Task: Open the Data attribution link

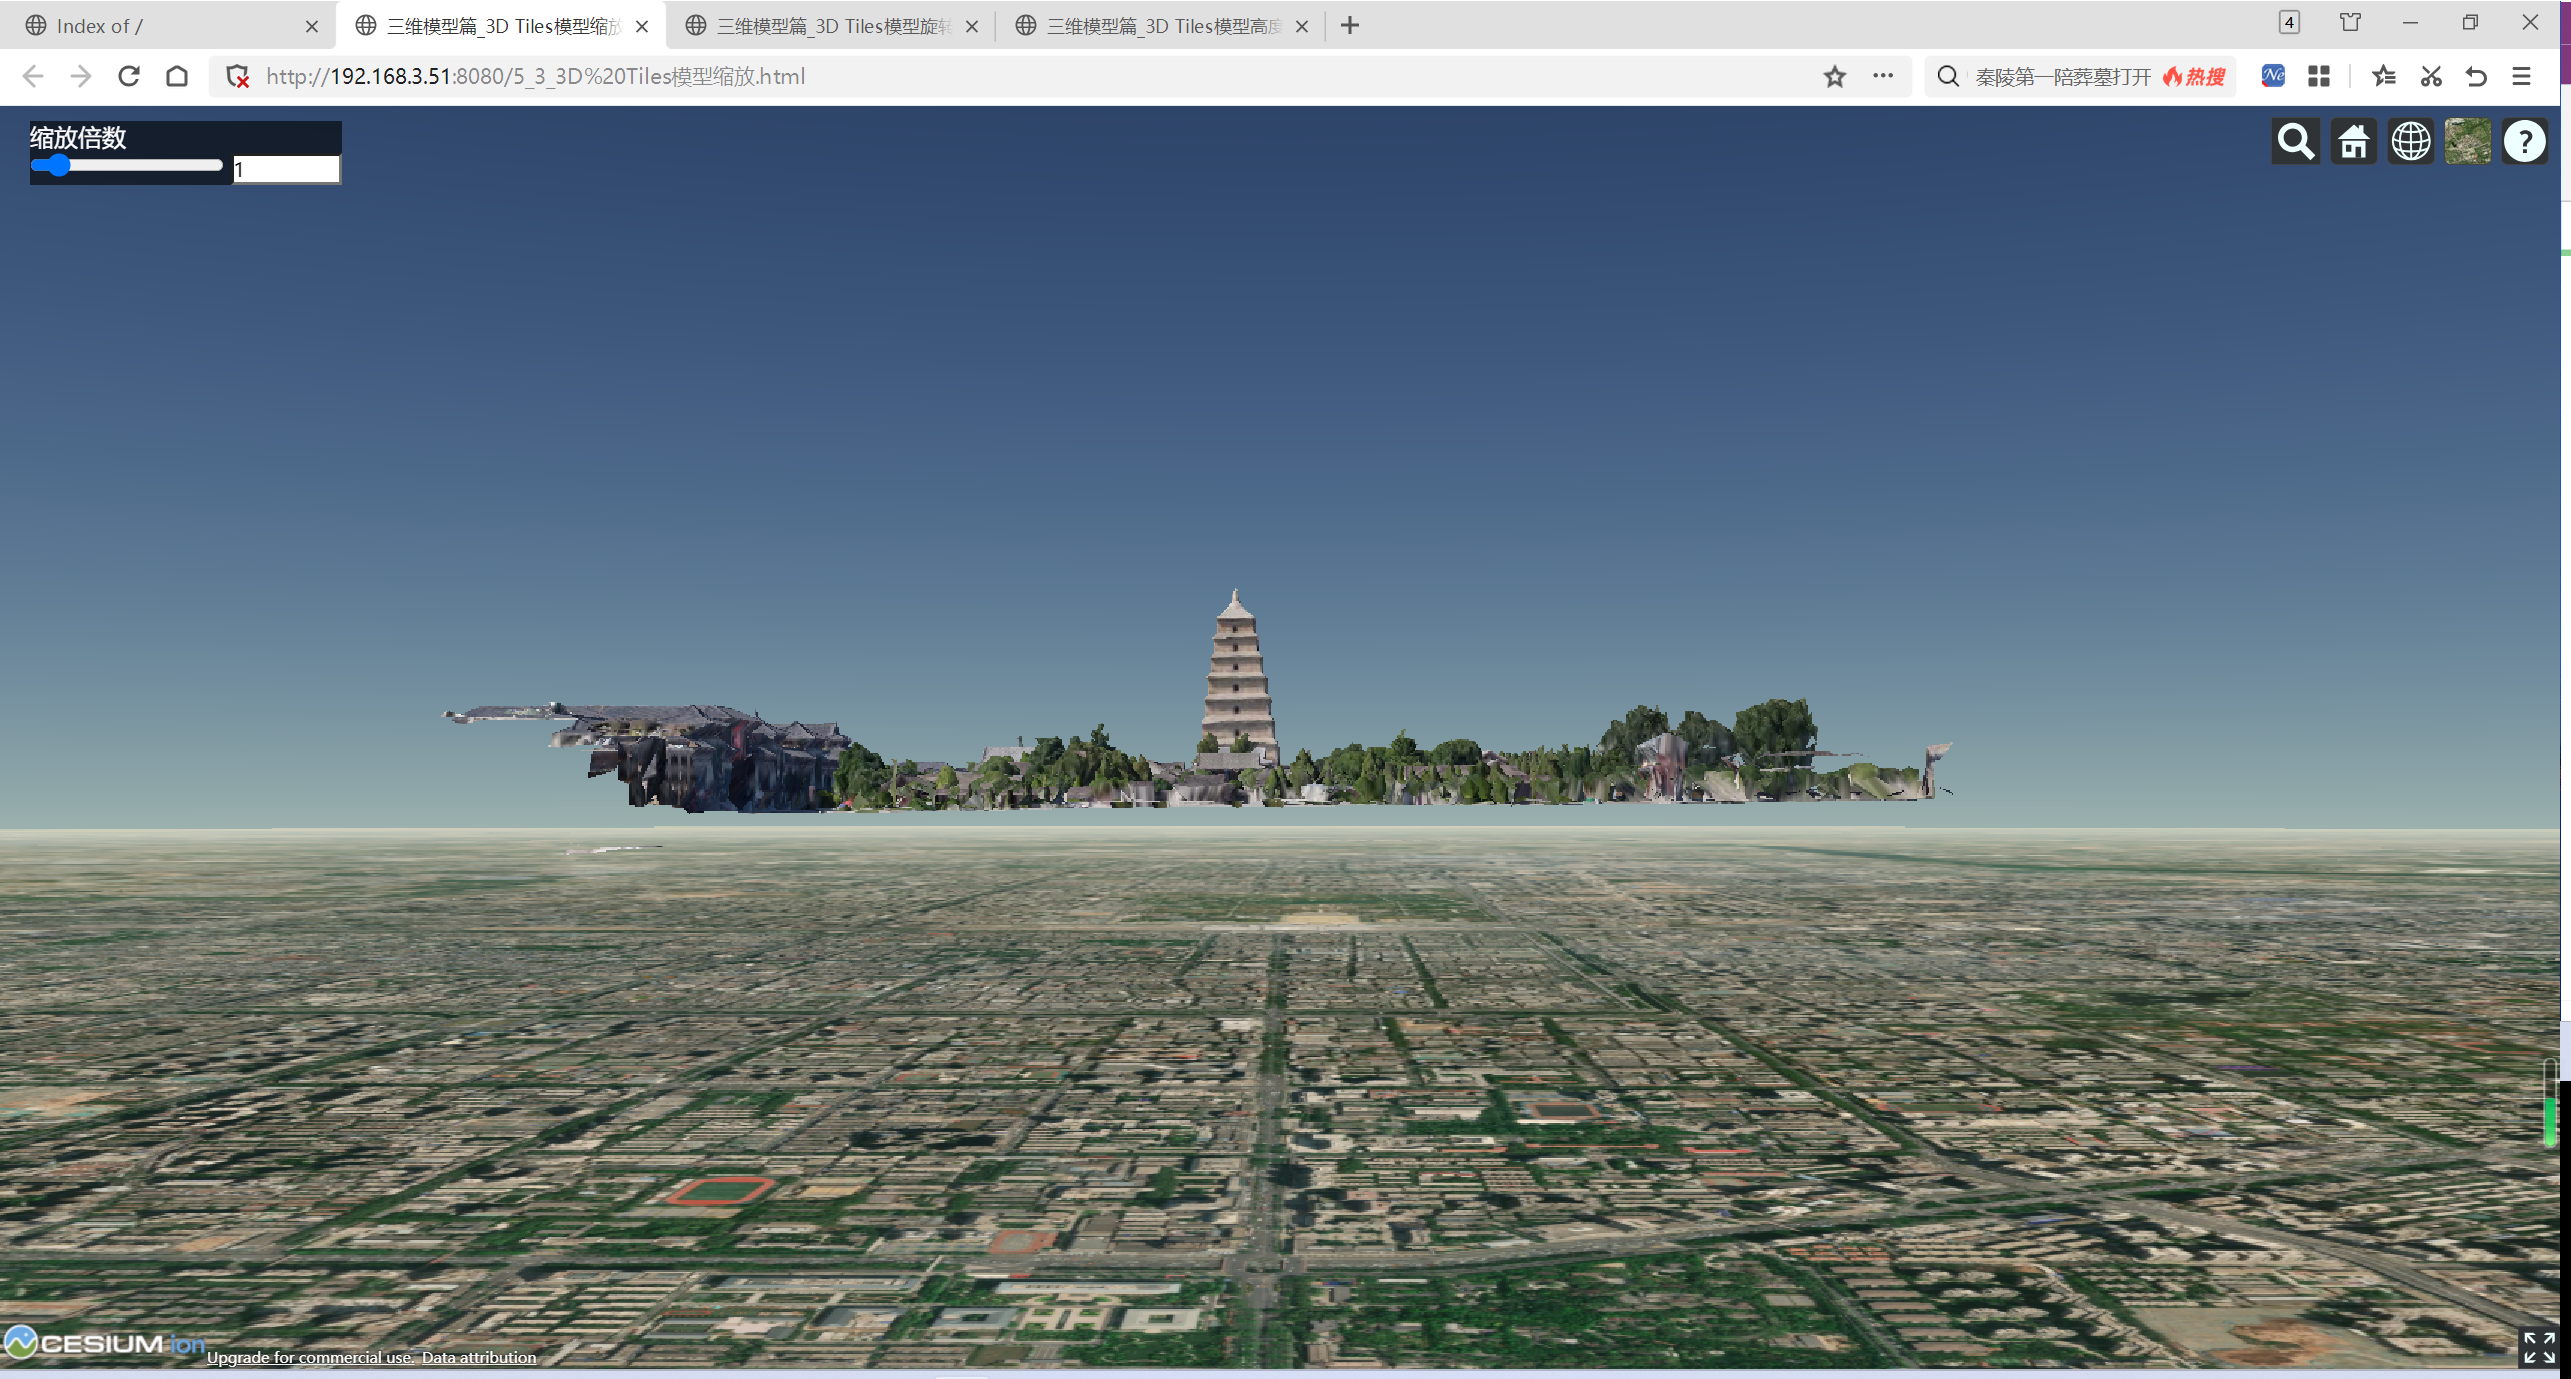Action: point(479,1357)
